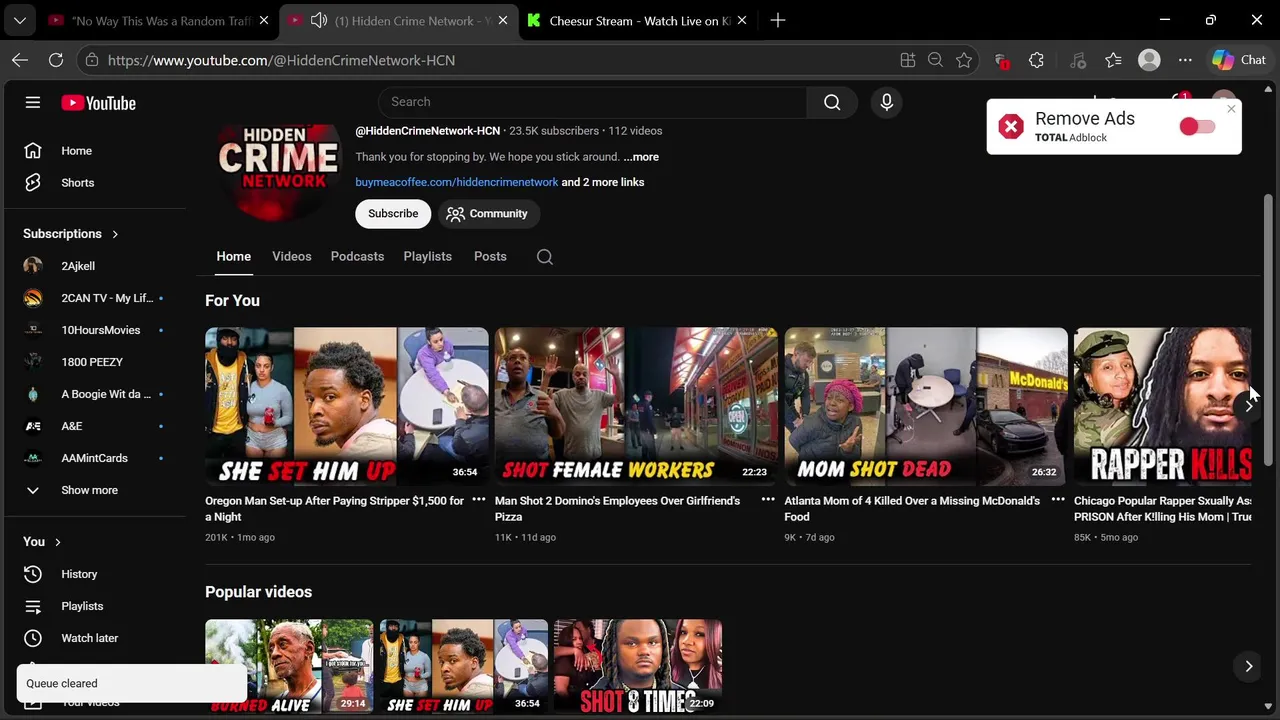The height and width of the screenshot is (720, 1280).
Task: Click the YouTube logo
Action: tap(98, 103)
